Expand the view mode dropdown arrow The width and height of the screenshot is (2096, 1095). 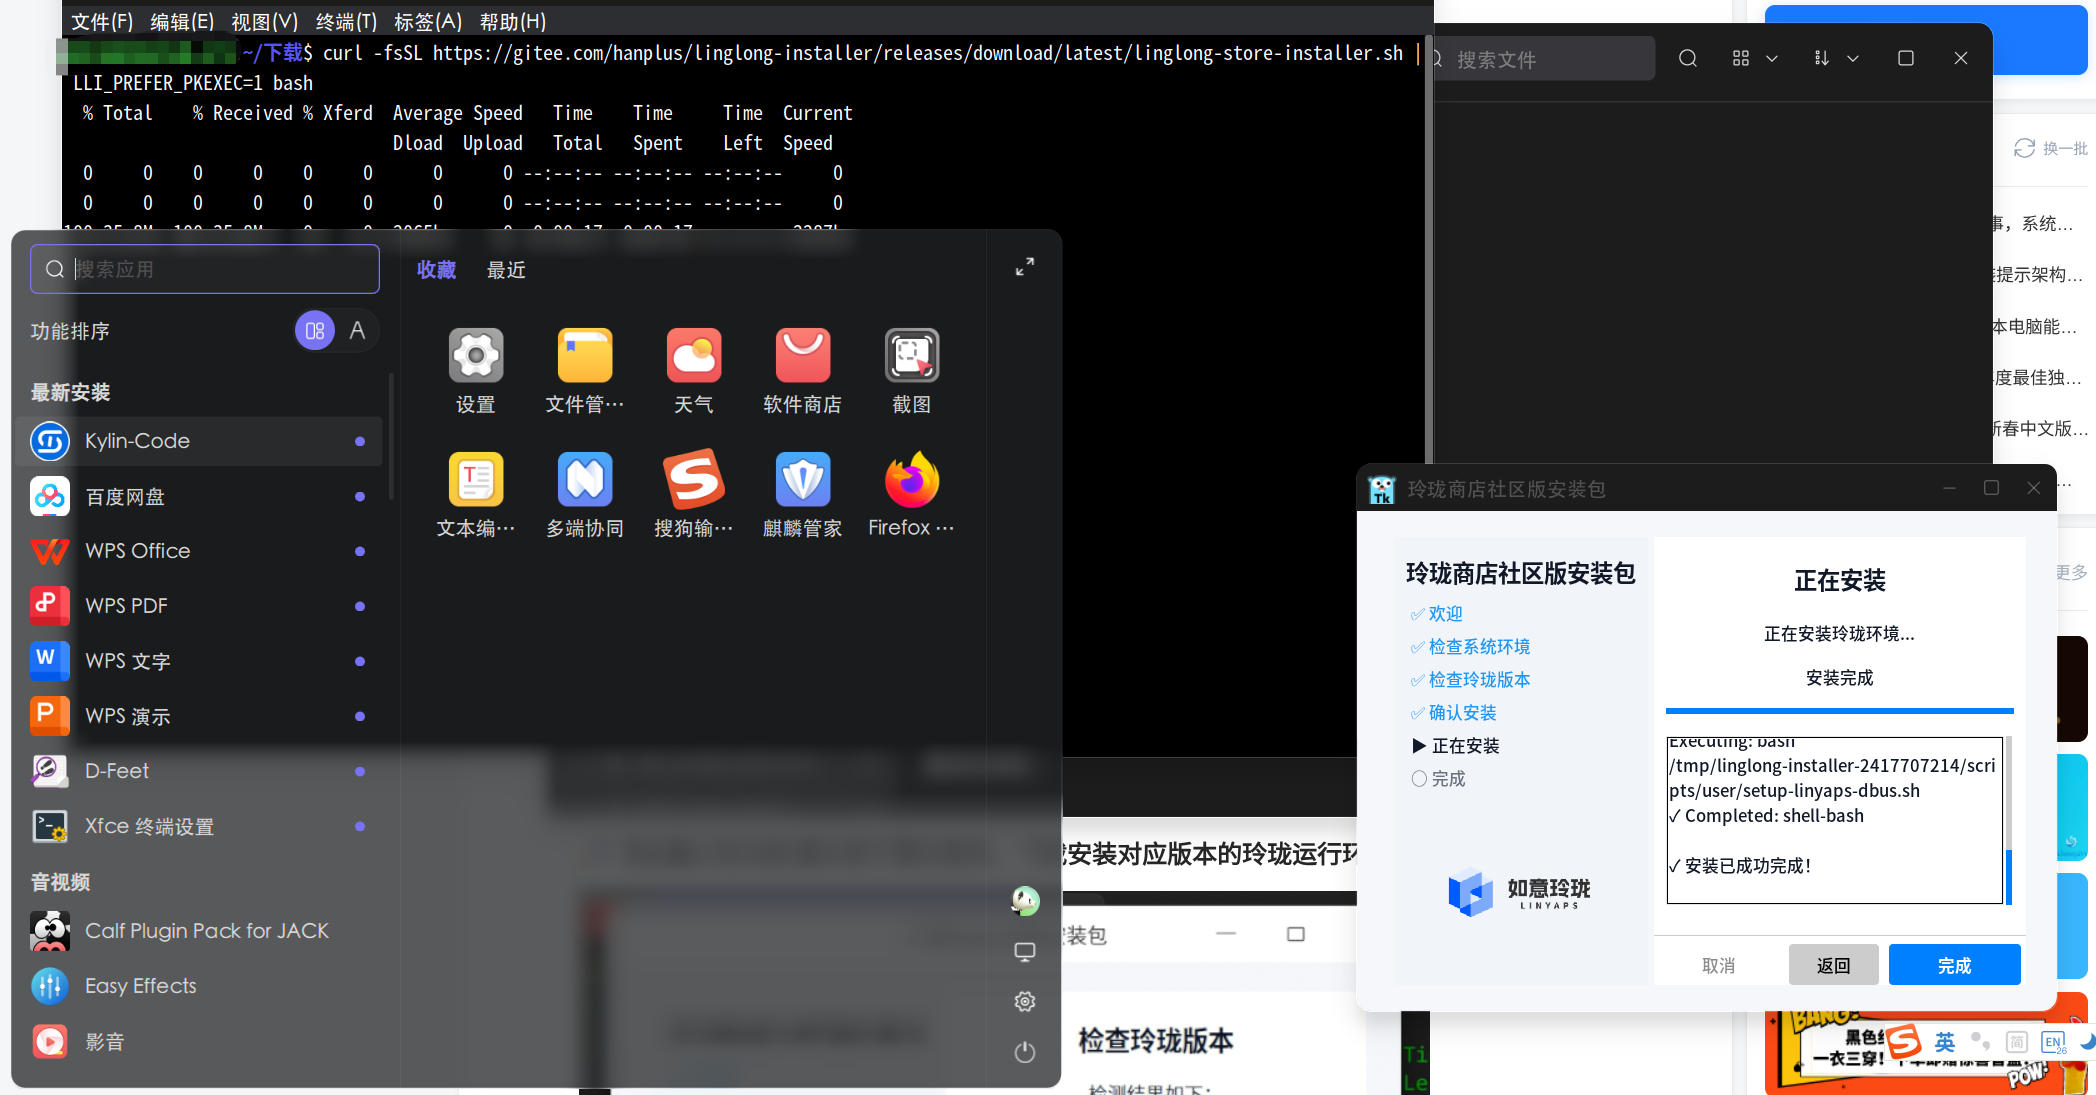1772,59
